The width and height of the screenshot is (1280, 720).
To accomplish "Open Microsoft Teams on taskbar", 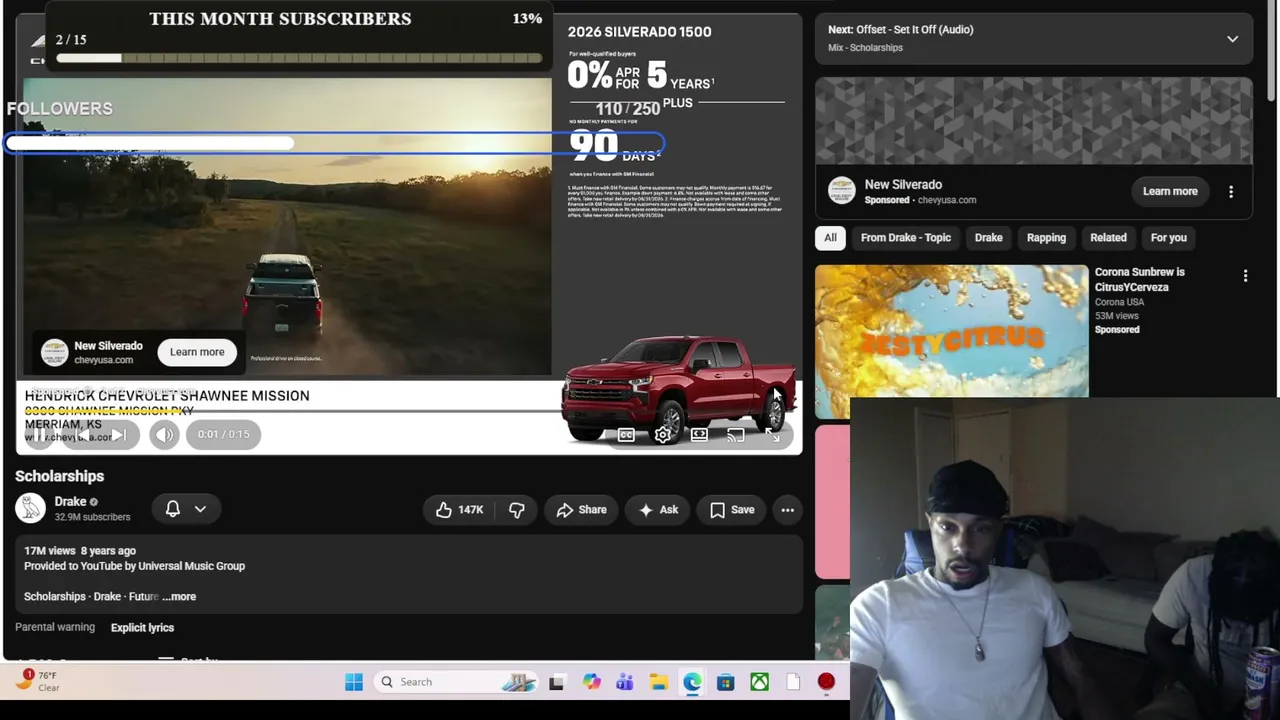I will pos(625,682).
